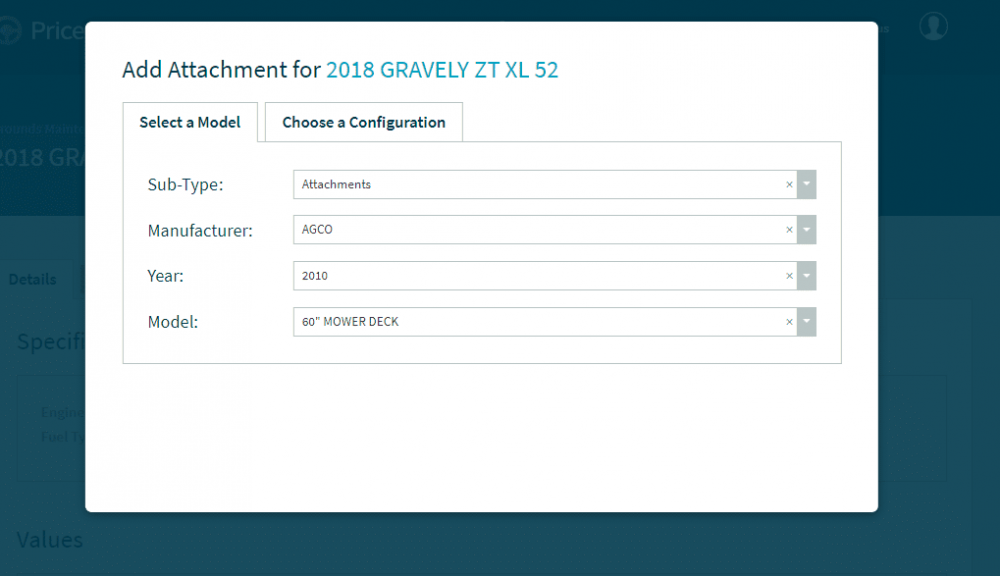This screenshot has width=1000, height=576.
Task: Click the Attachments value in the Sub-Type field
Action: click(337, 185)
